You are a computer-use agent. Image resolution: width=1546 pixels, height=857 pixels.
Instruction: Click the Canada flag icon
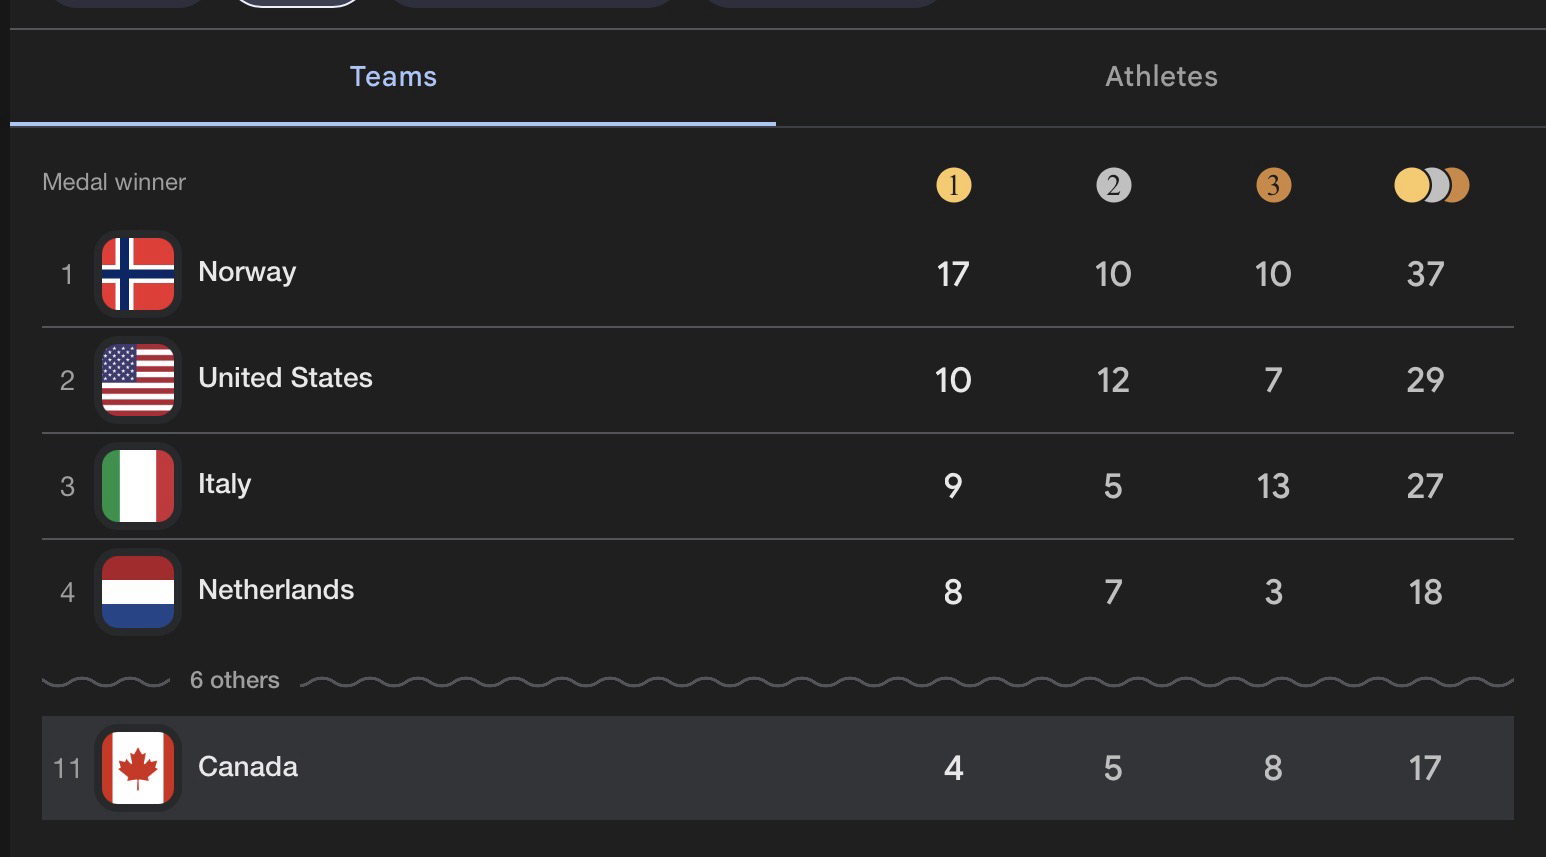tap(138, 768)
